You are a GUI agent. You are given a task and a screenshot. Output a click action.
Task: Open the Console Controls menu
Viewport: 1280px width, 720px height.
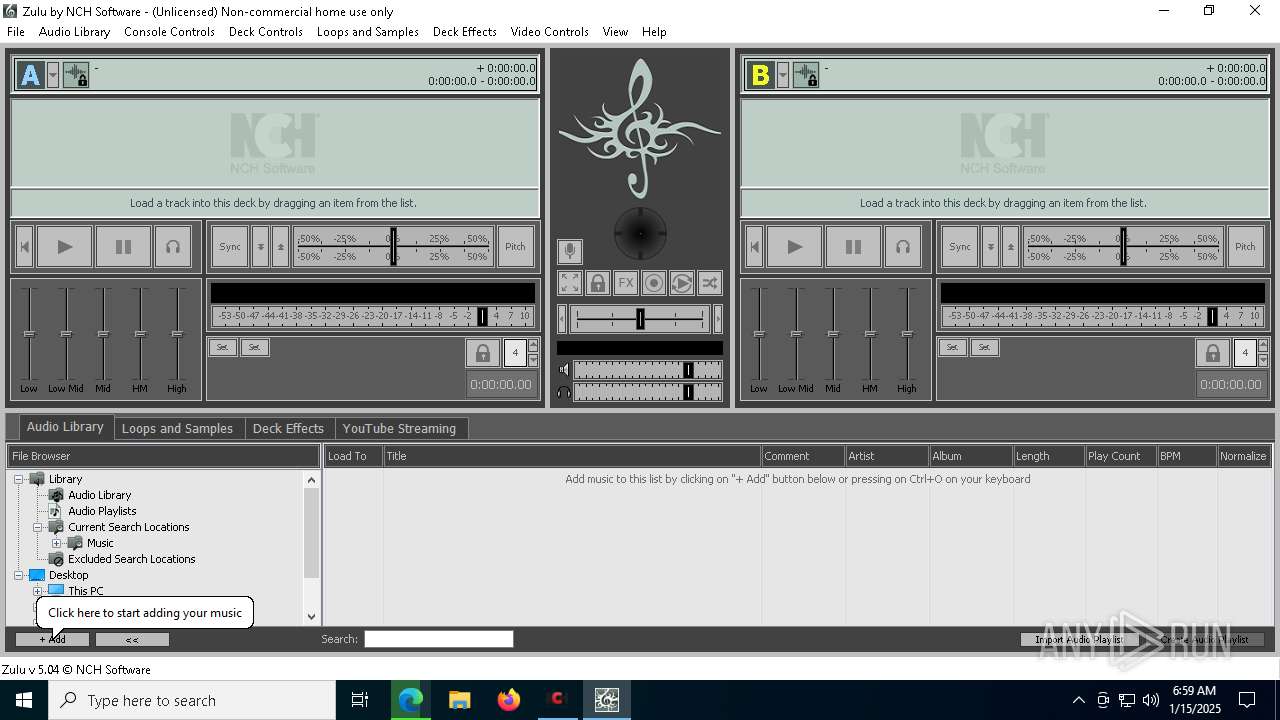[169, 32]
